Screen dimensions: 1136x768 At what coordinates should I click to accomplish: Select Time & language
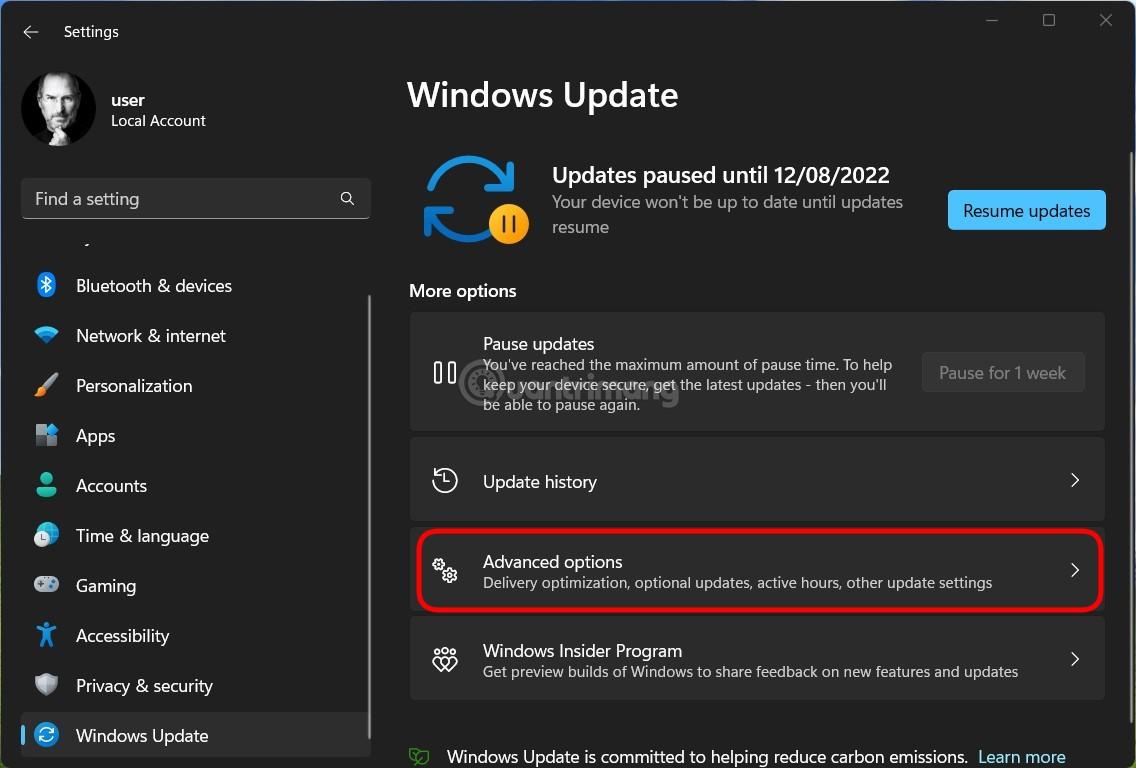196,535
